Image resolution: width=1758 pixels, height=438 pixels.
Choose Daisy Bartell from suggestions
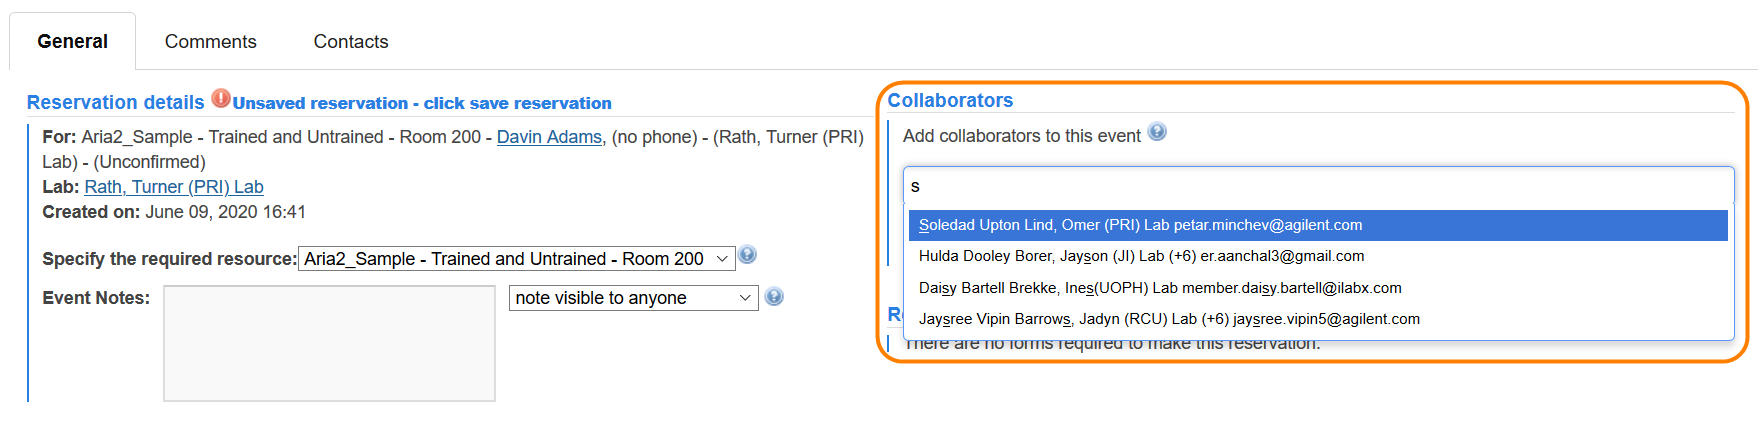pyautogui.click(x=1160, y=288)
